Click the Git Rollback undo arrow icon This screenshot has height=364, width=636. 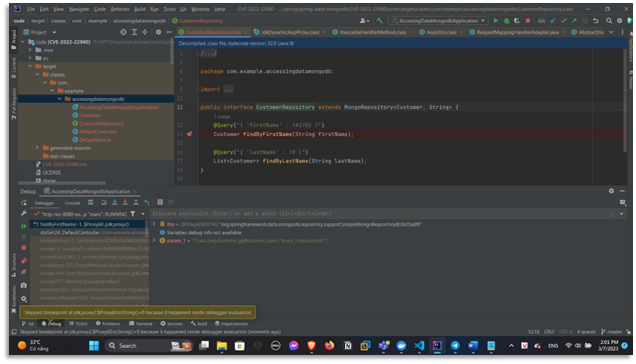[595, 21]
